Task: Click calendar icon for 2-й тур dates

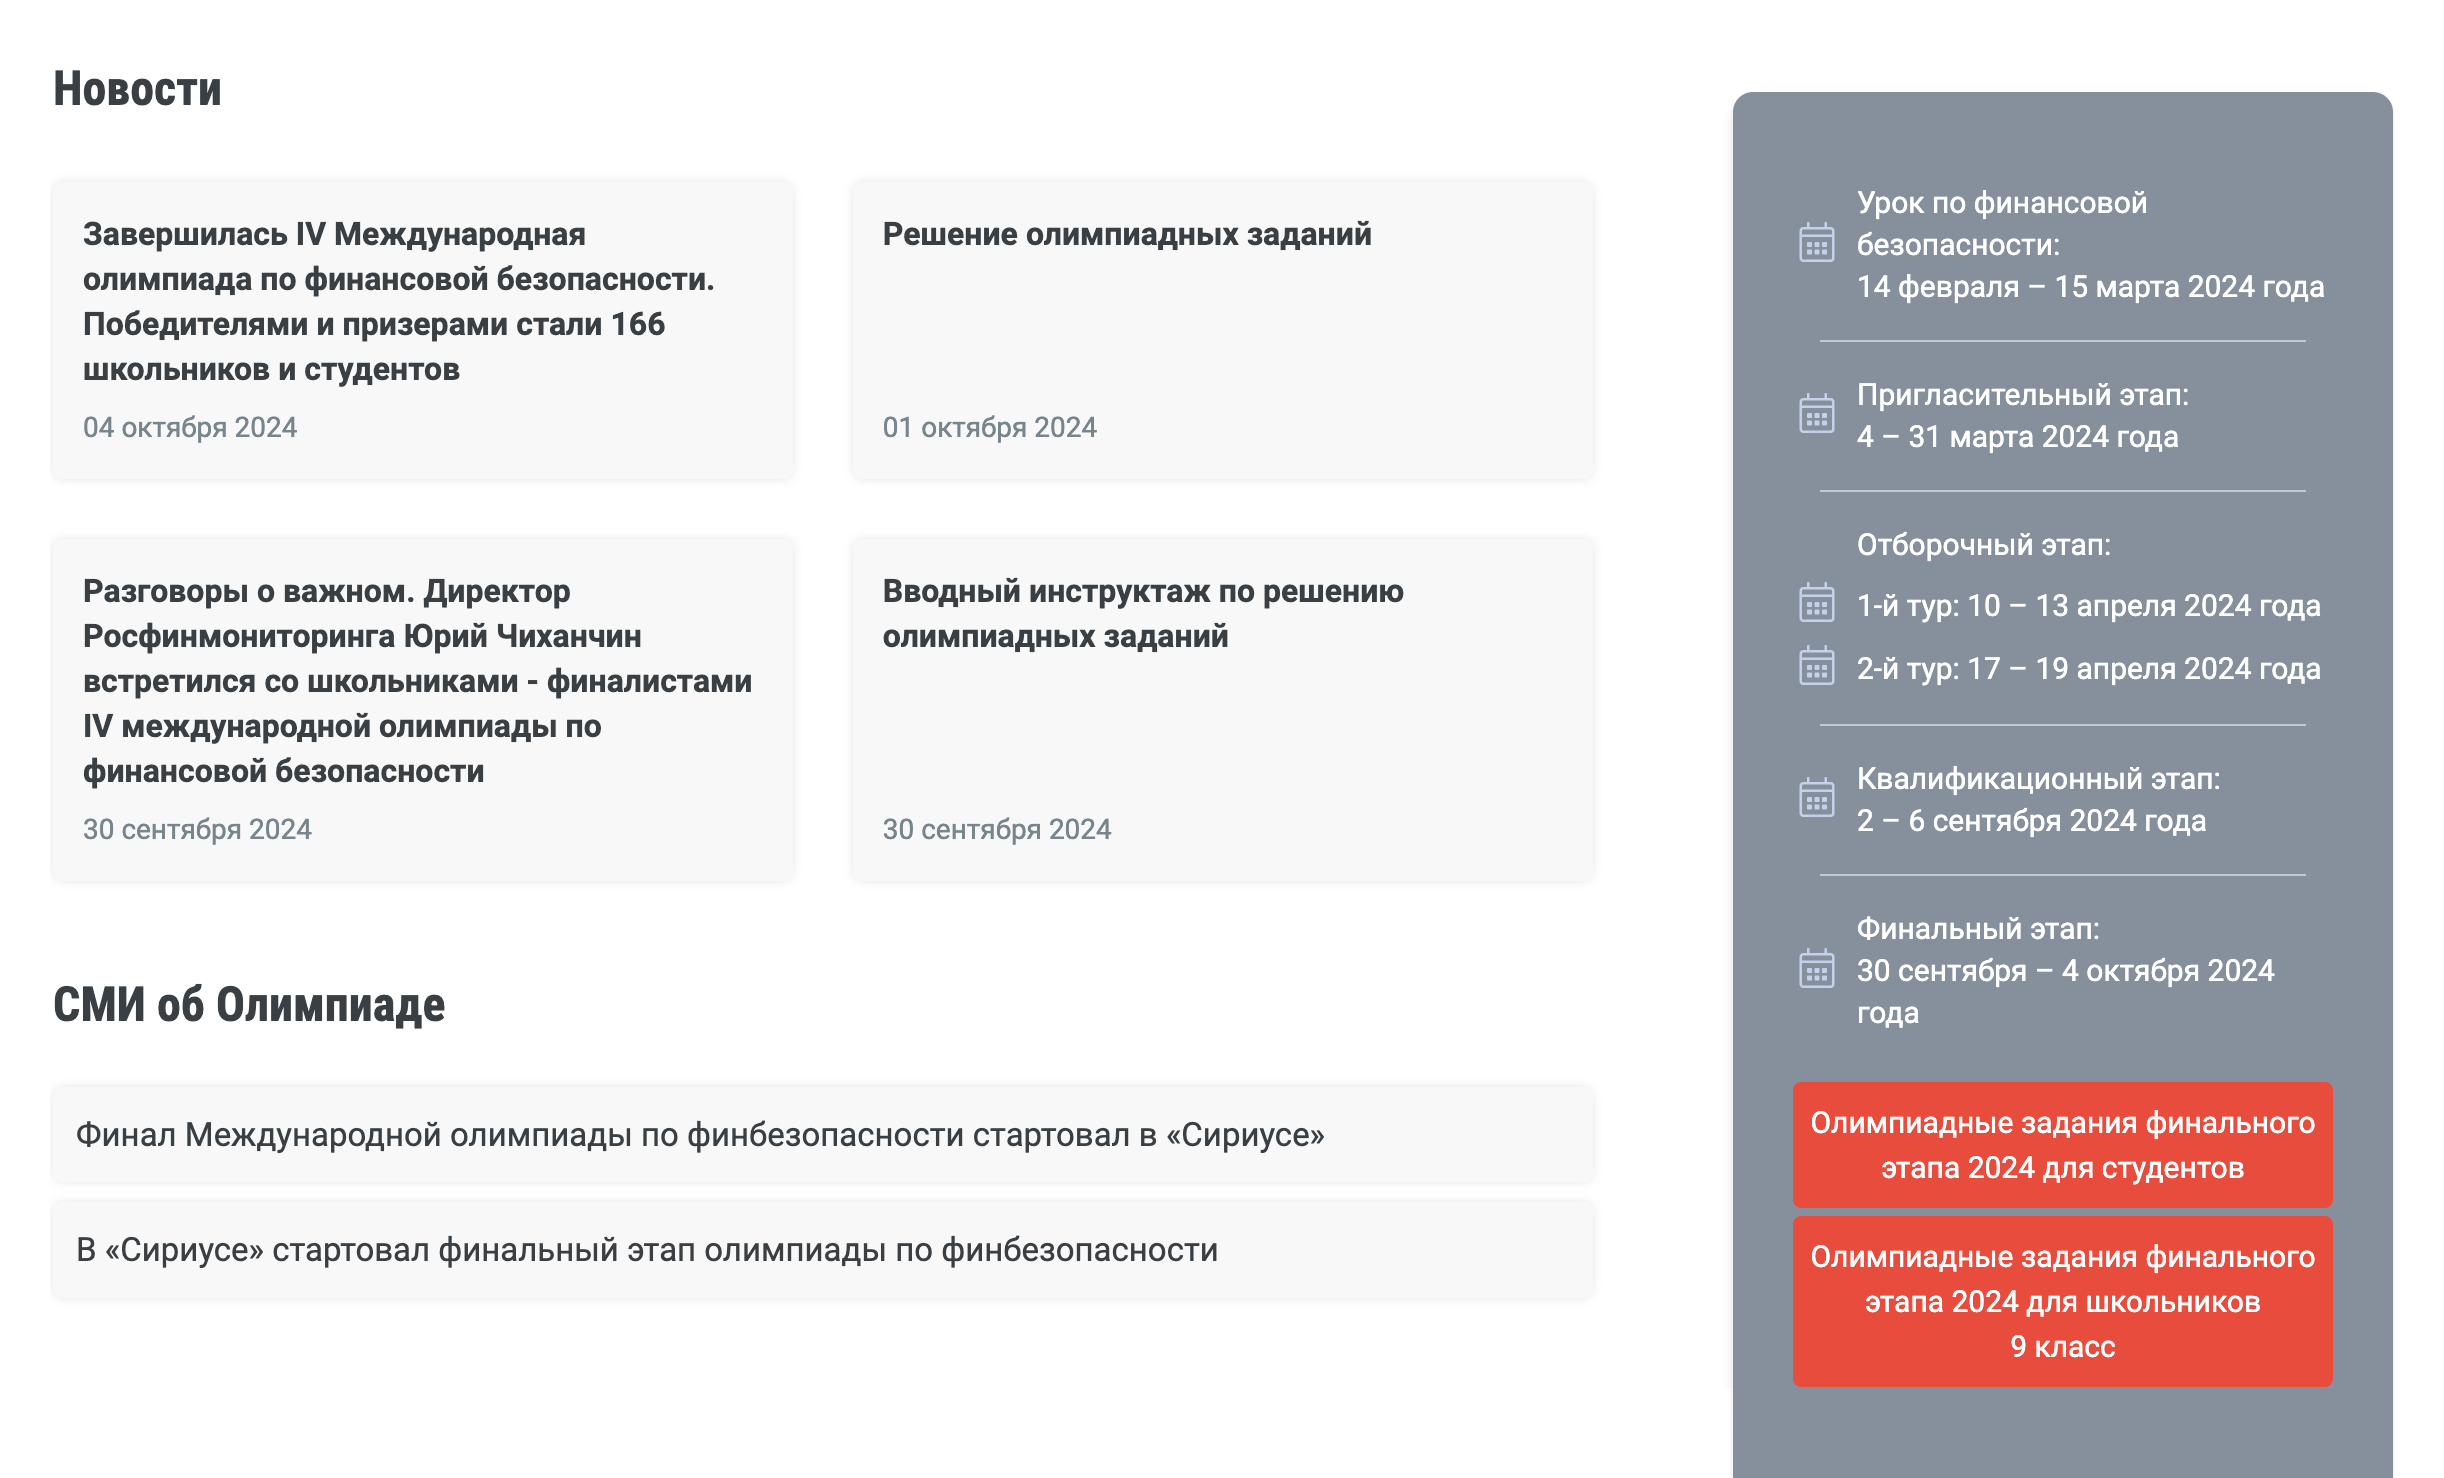Action: pos(1816,666)
